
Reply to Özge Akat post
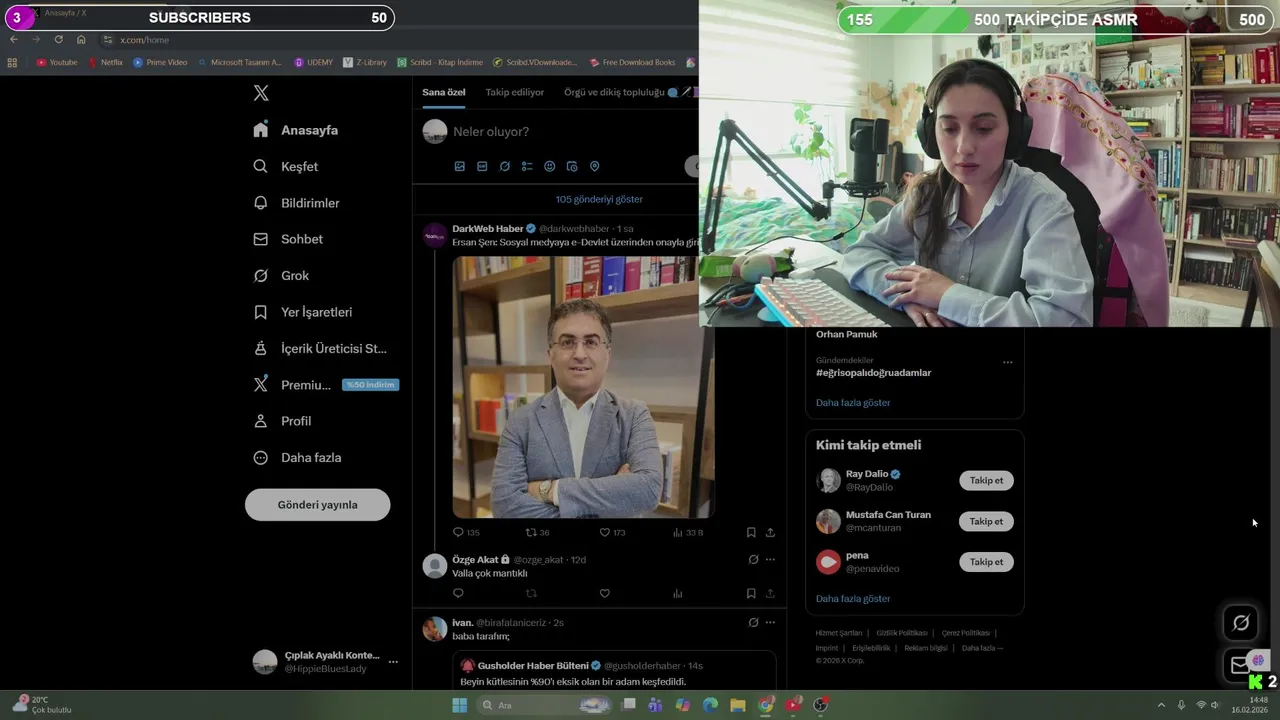458,594
